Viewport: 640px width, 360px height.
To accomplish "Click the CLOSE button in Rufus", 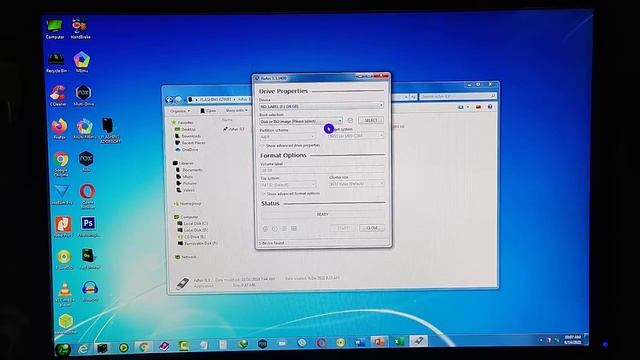I will click(372, 228).
